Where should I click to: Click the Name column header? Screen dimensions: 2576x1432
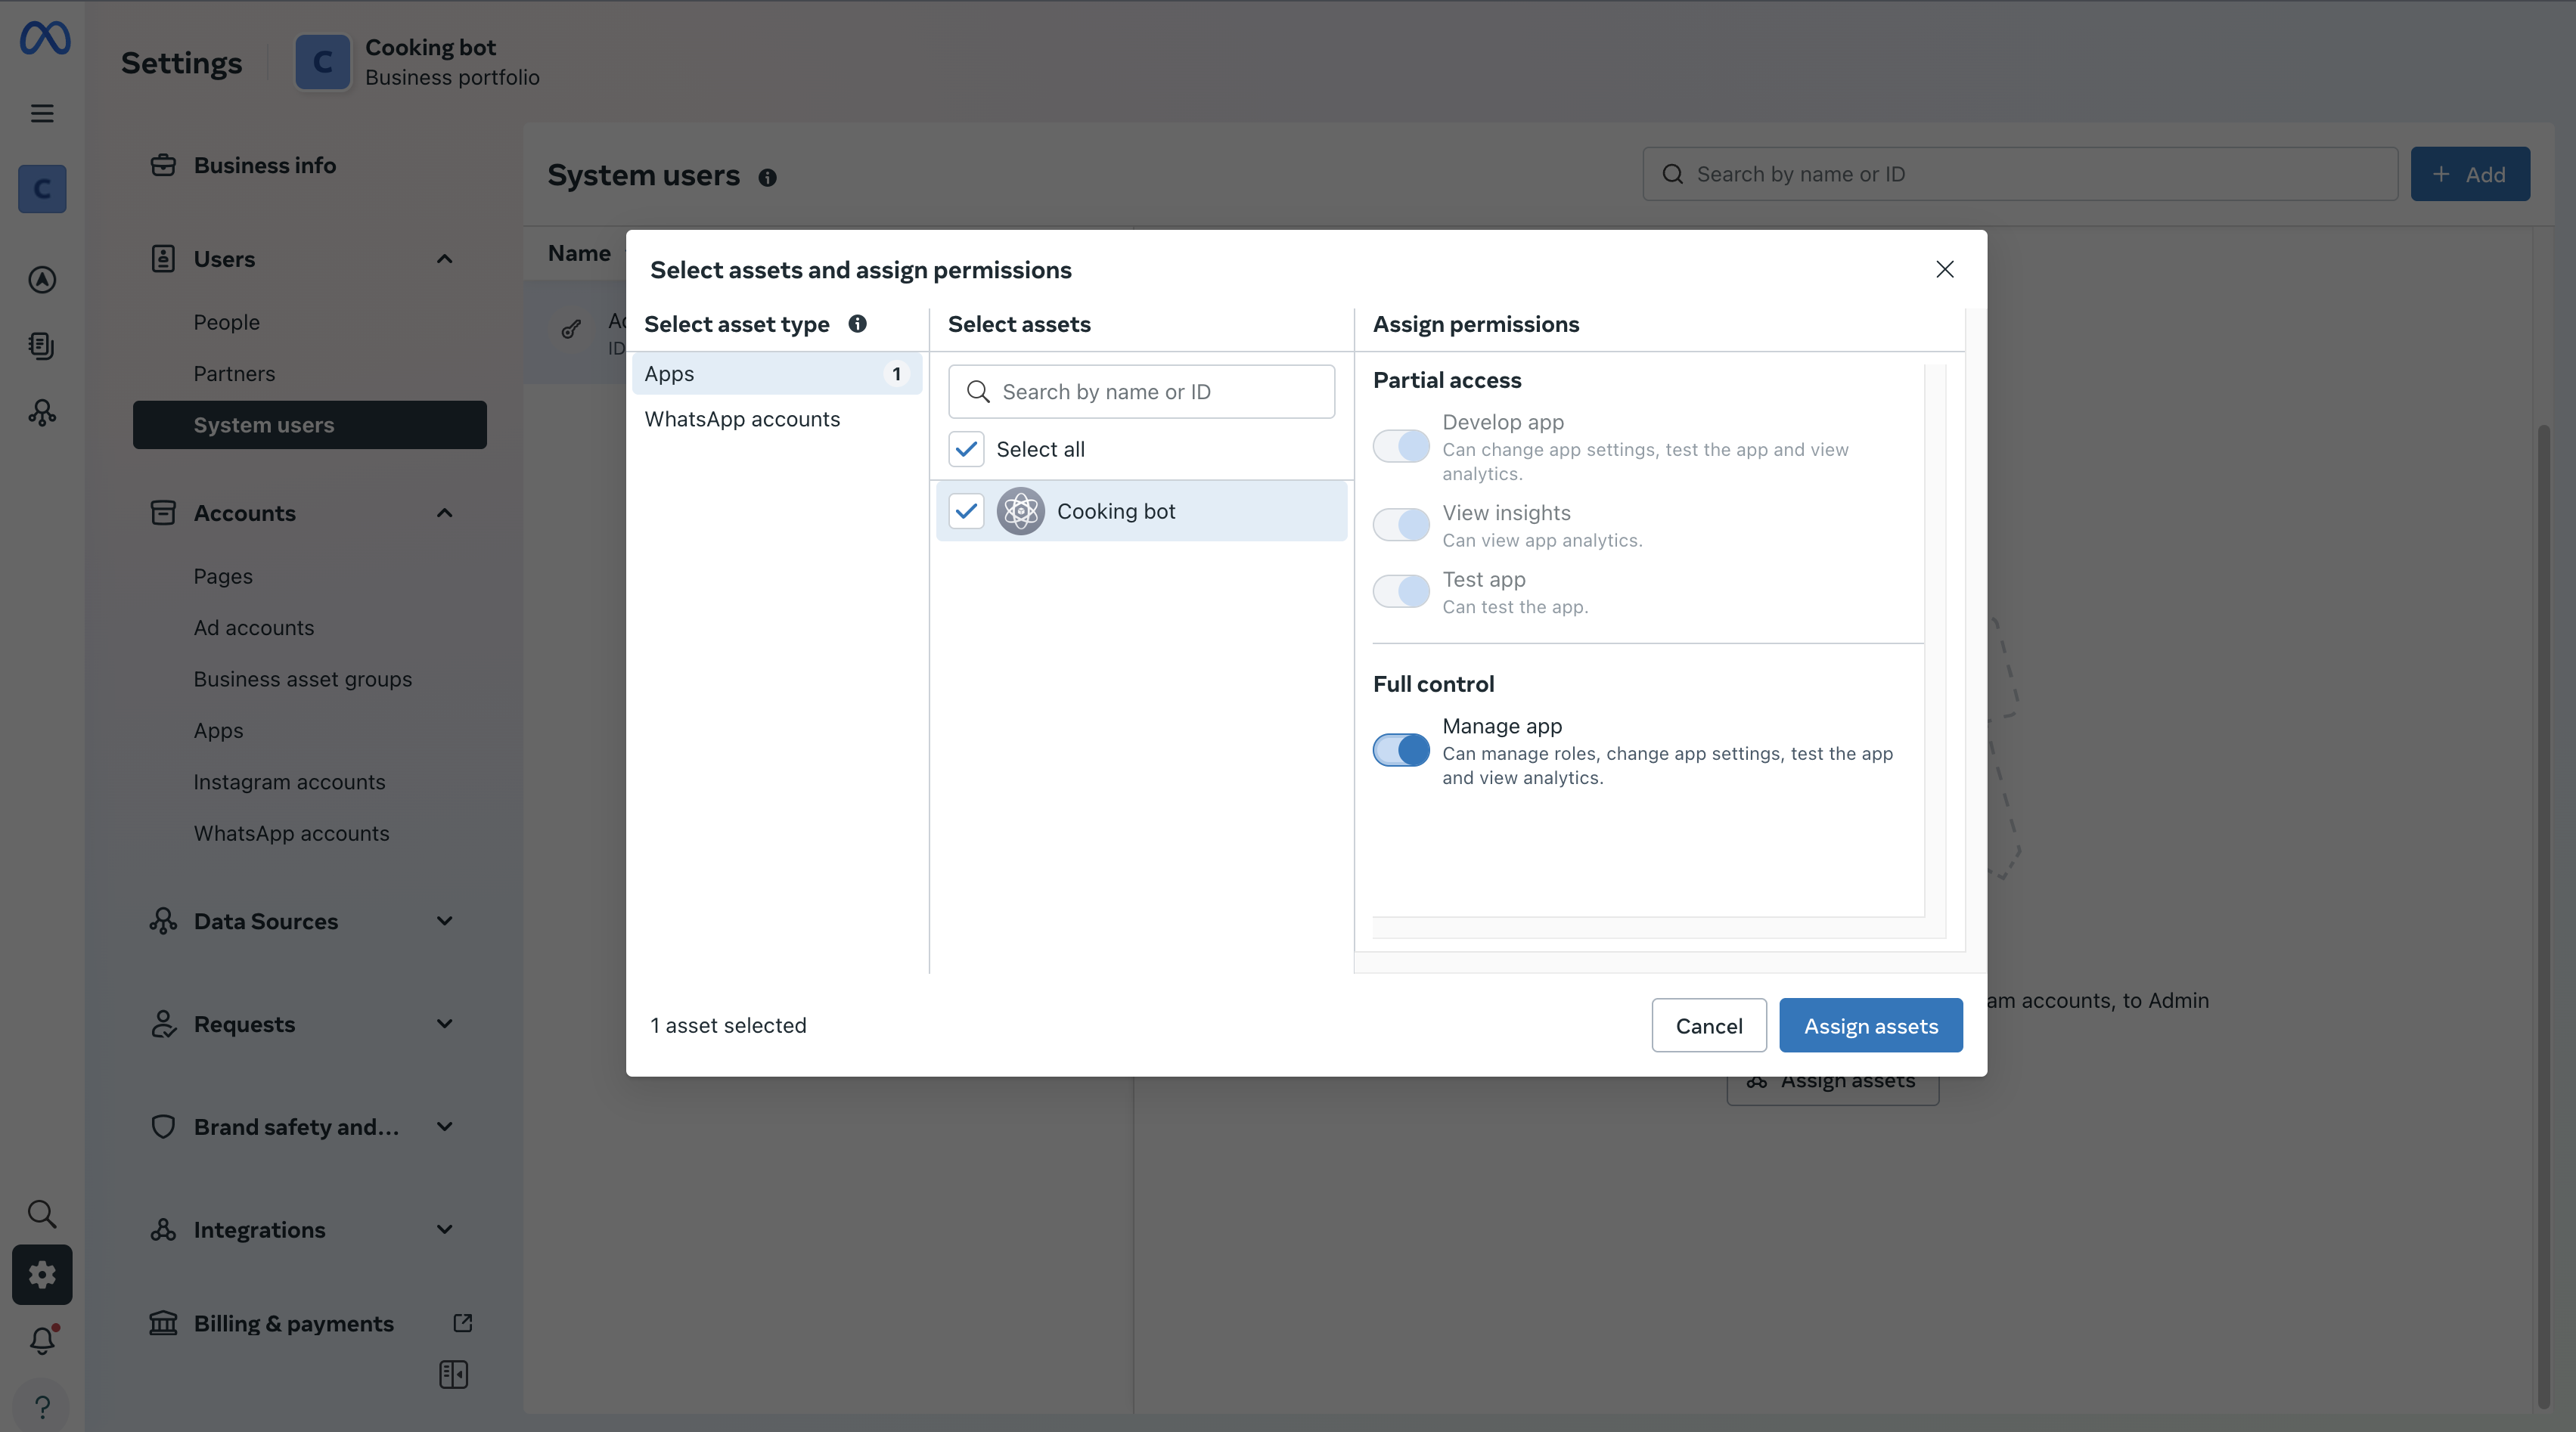(x=579, y=253)
